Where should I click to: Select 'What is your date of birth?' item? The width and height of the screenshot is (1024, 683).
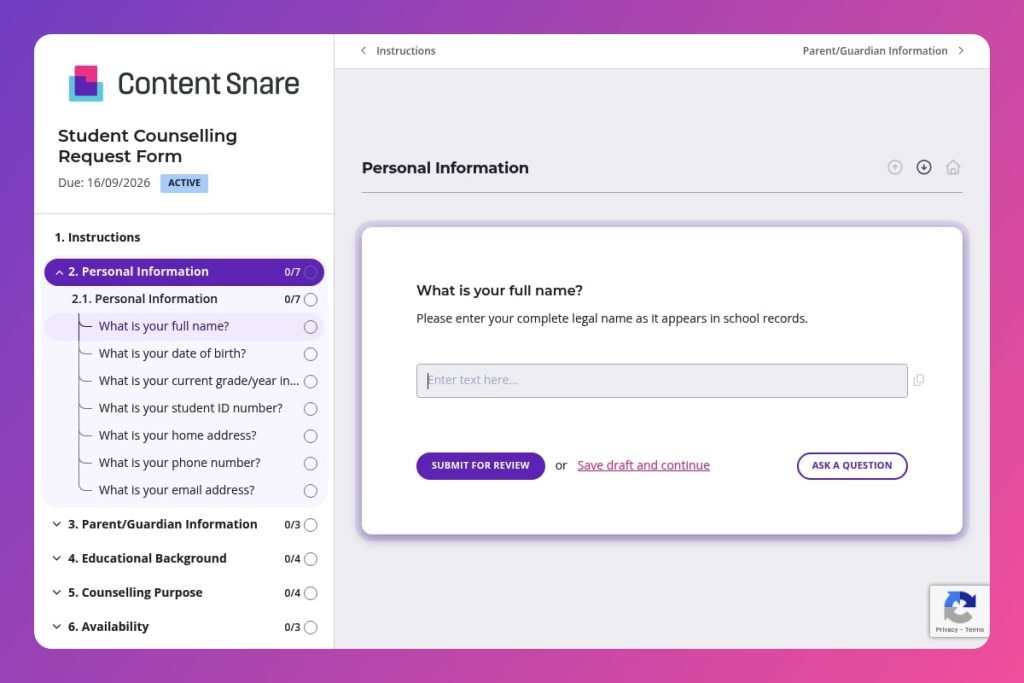pos(172,353)
